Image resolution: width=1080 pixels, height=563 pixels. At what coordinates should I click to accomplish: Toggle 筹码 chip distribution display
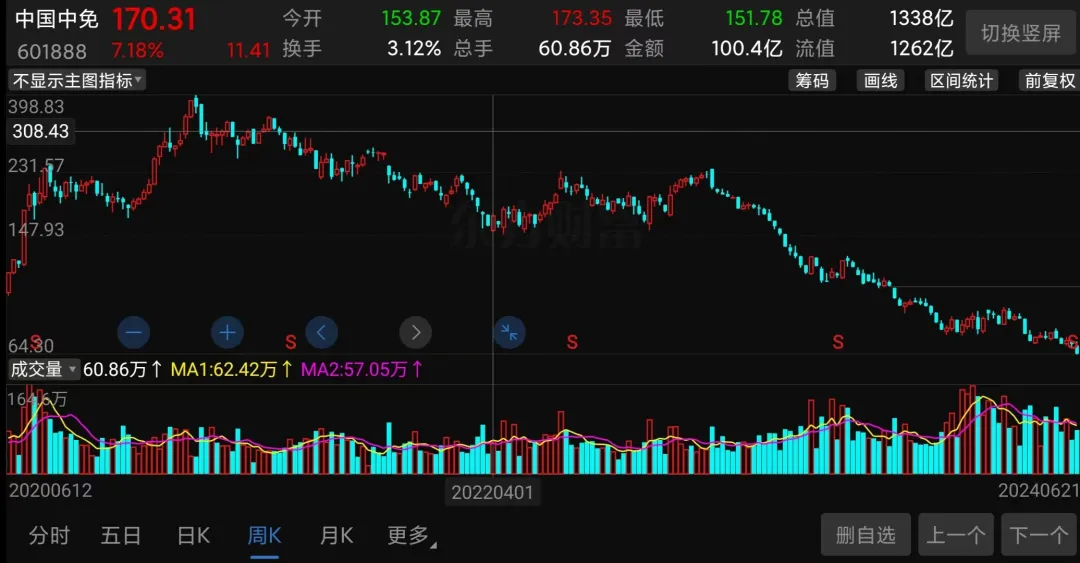(x=812, y=81)
